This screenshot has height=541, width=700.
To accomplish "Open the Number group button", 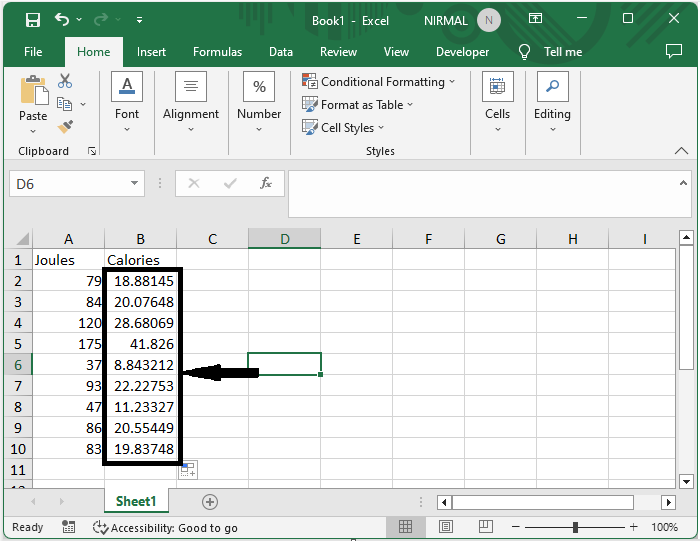I will tap(259, 102).
